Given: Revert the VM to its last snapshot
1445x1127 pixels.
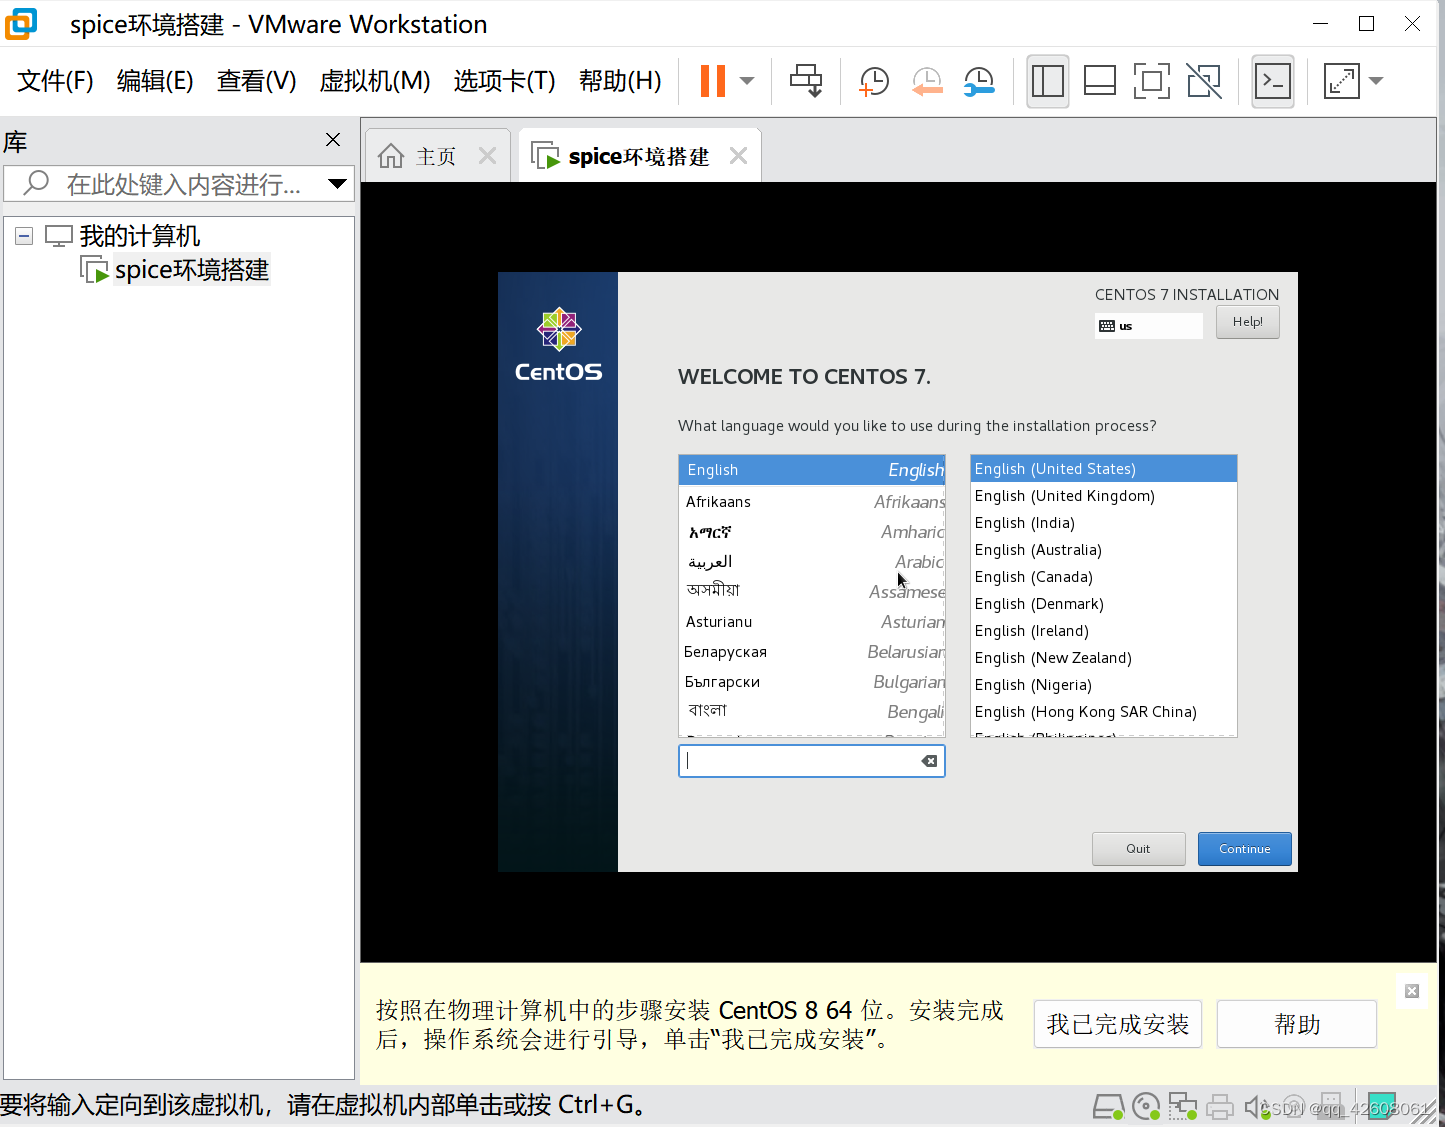Looking at the screenshot, I should tap(926, 81).
